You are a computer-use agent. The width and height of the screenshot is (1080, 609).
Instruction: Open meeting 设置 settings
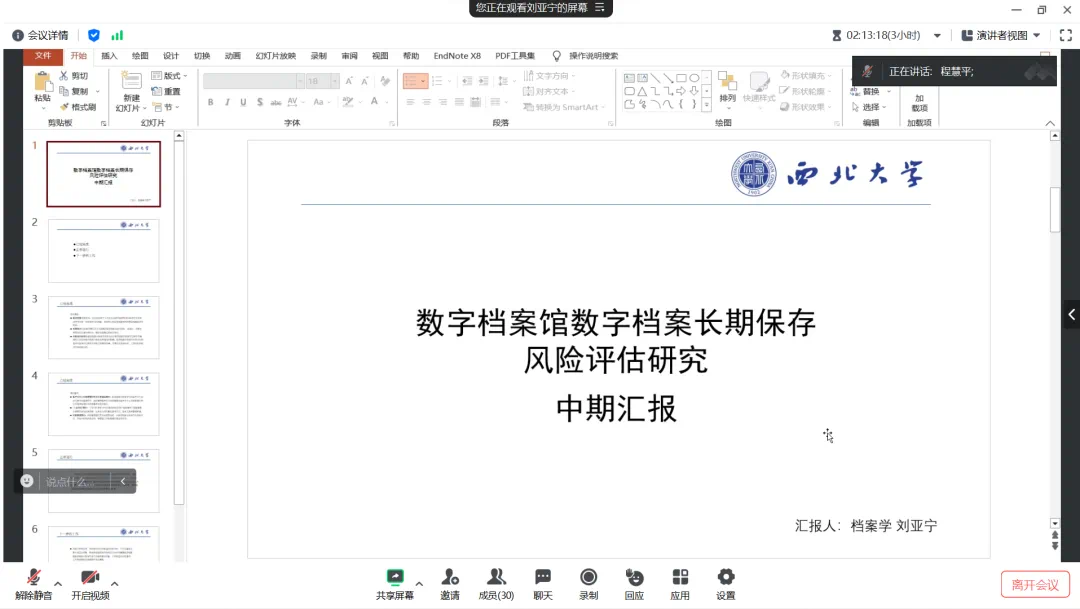[x=726, y=578]
